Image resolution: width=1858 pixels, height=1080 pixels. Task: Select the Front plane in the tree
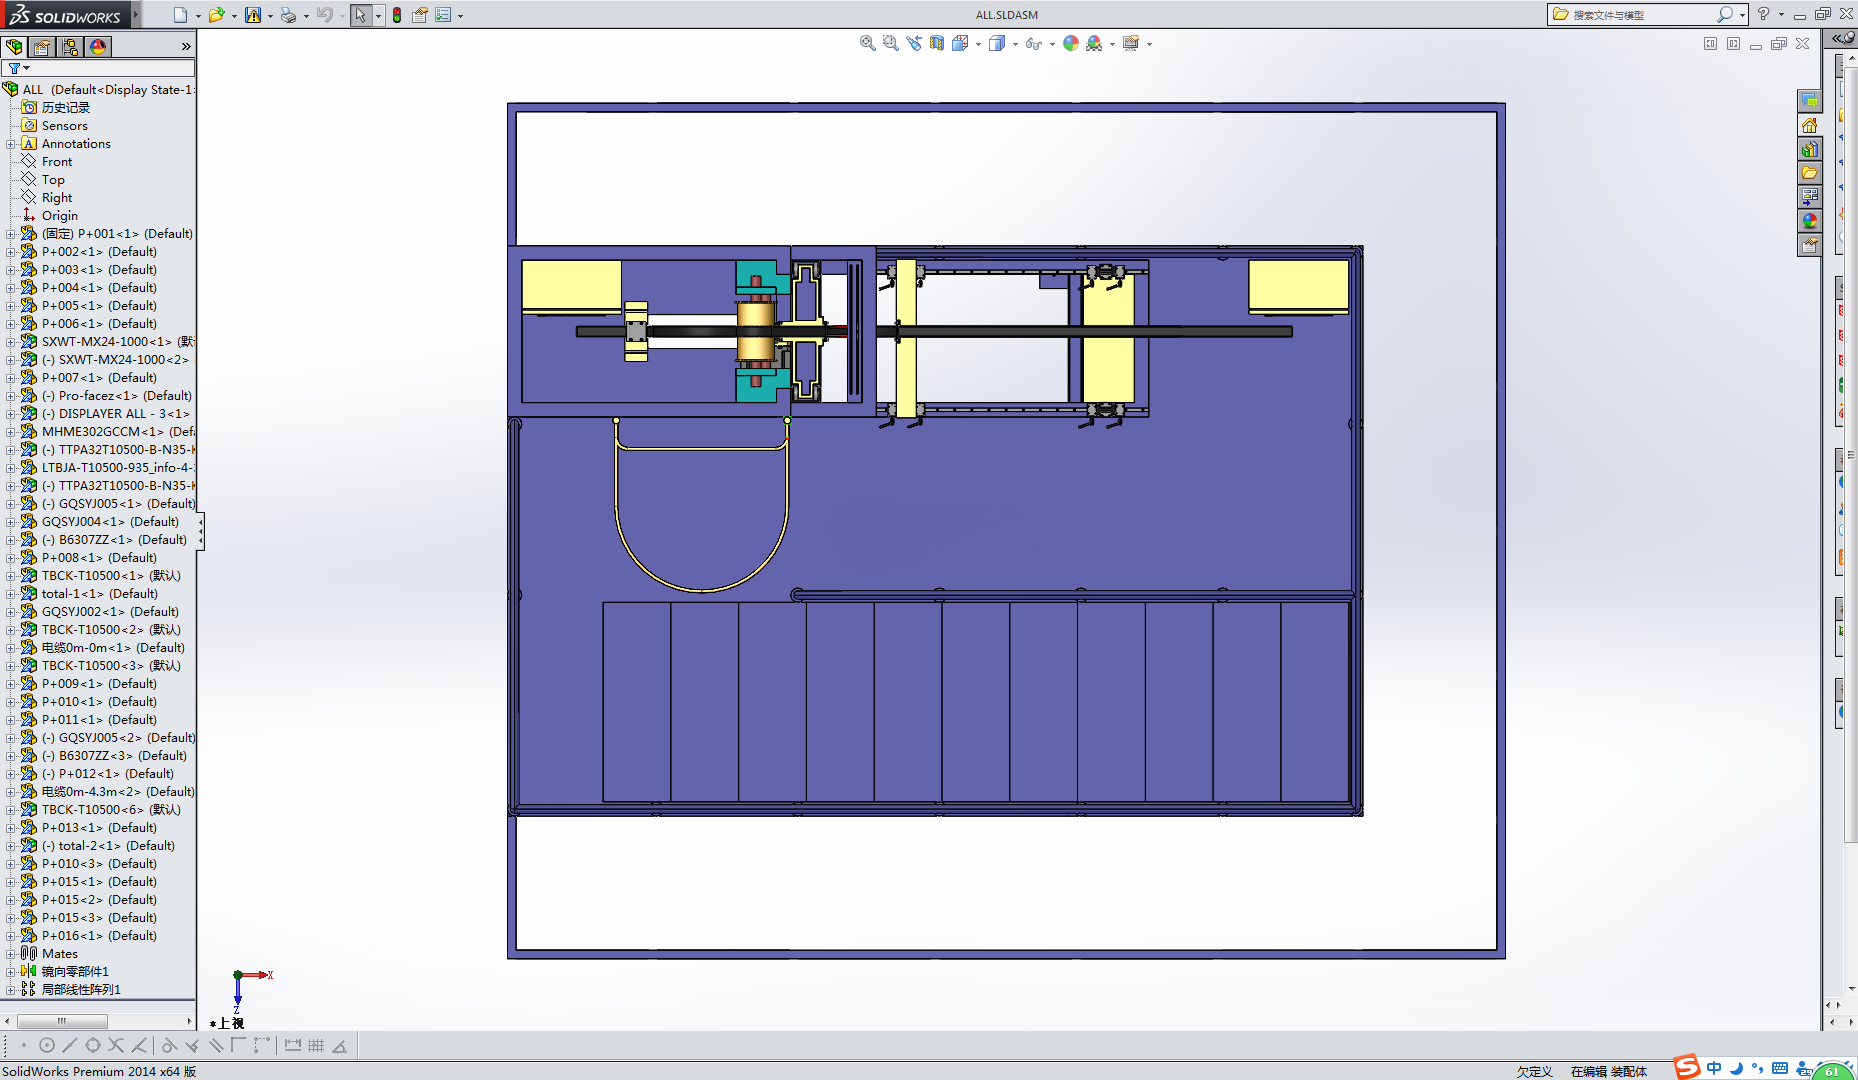[x=57, y=162]
